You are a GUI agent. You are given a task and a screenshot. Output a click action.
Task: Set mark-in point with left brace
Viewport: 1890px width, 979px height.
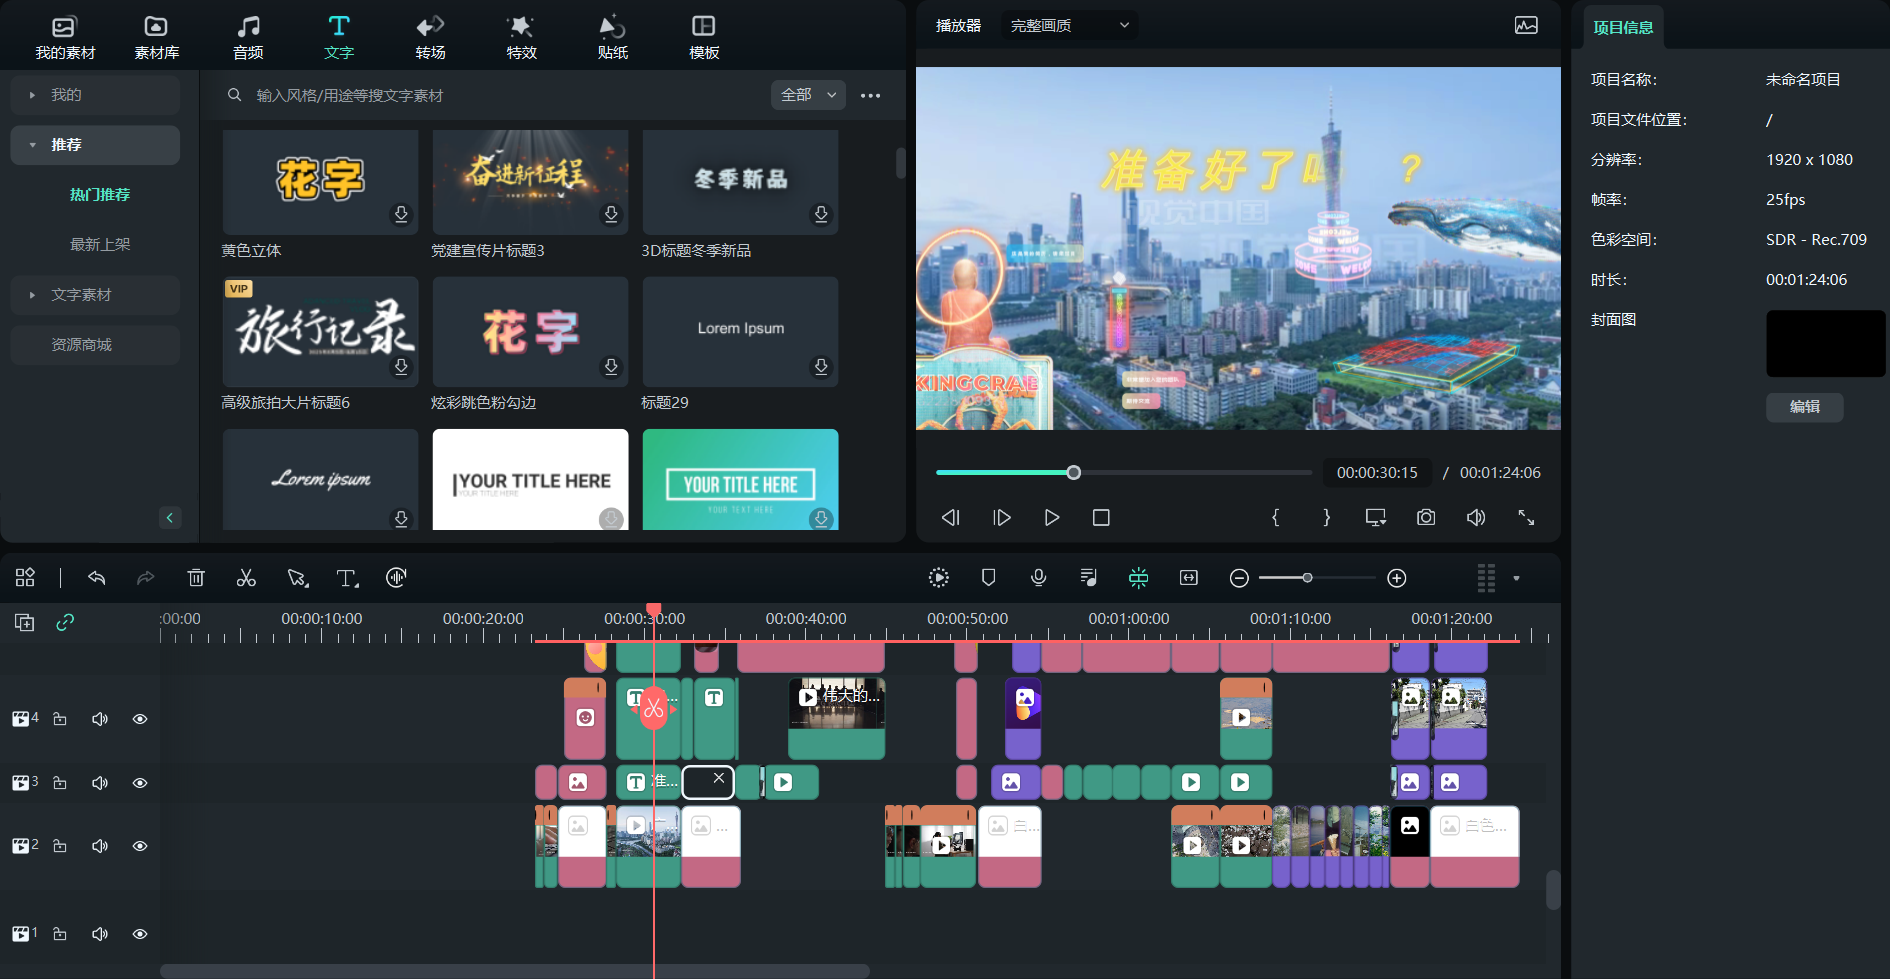pos(1276,517)
